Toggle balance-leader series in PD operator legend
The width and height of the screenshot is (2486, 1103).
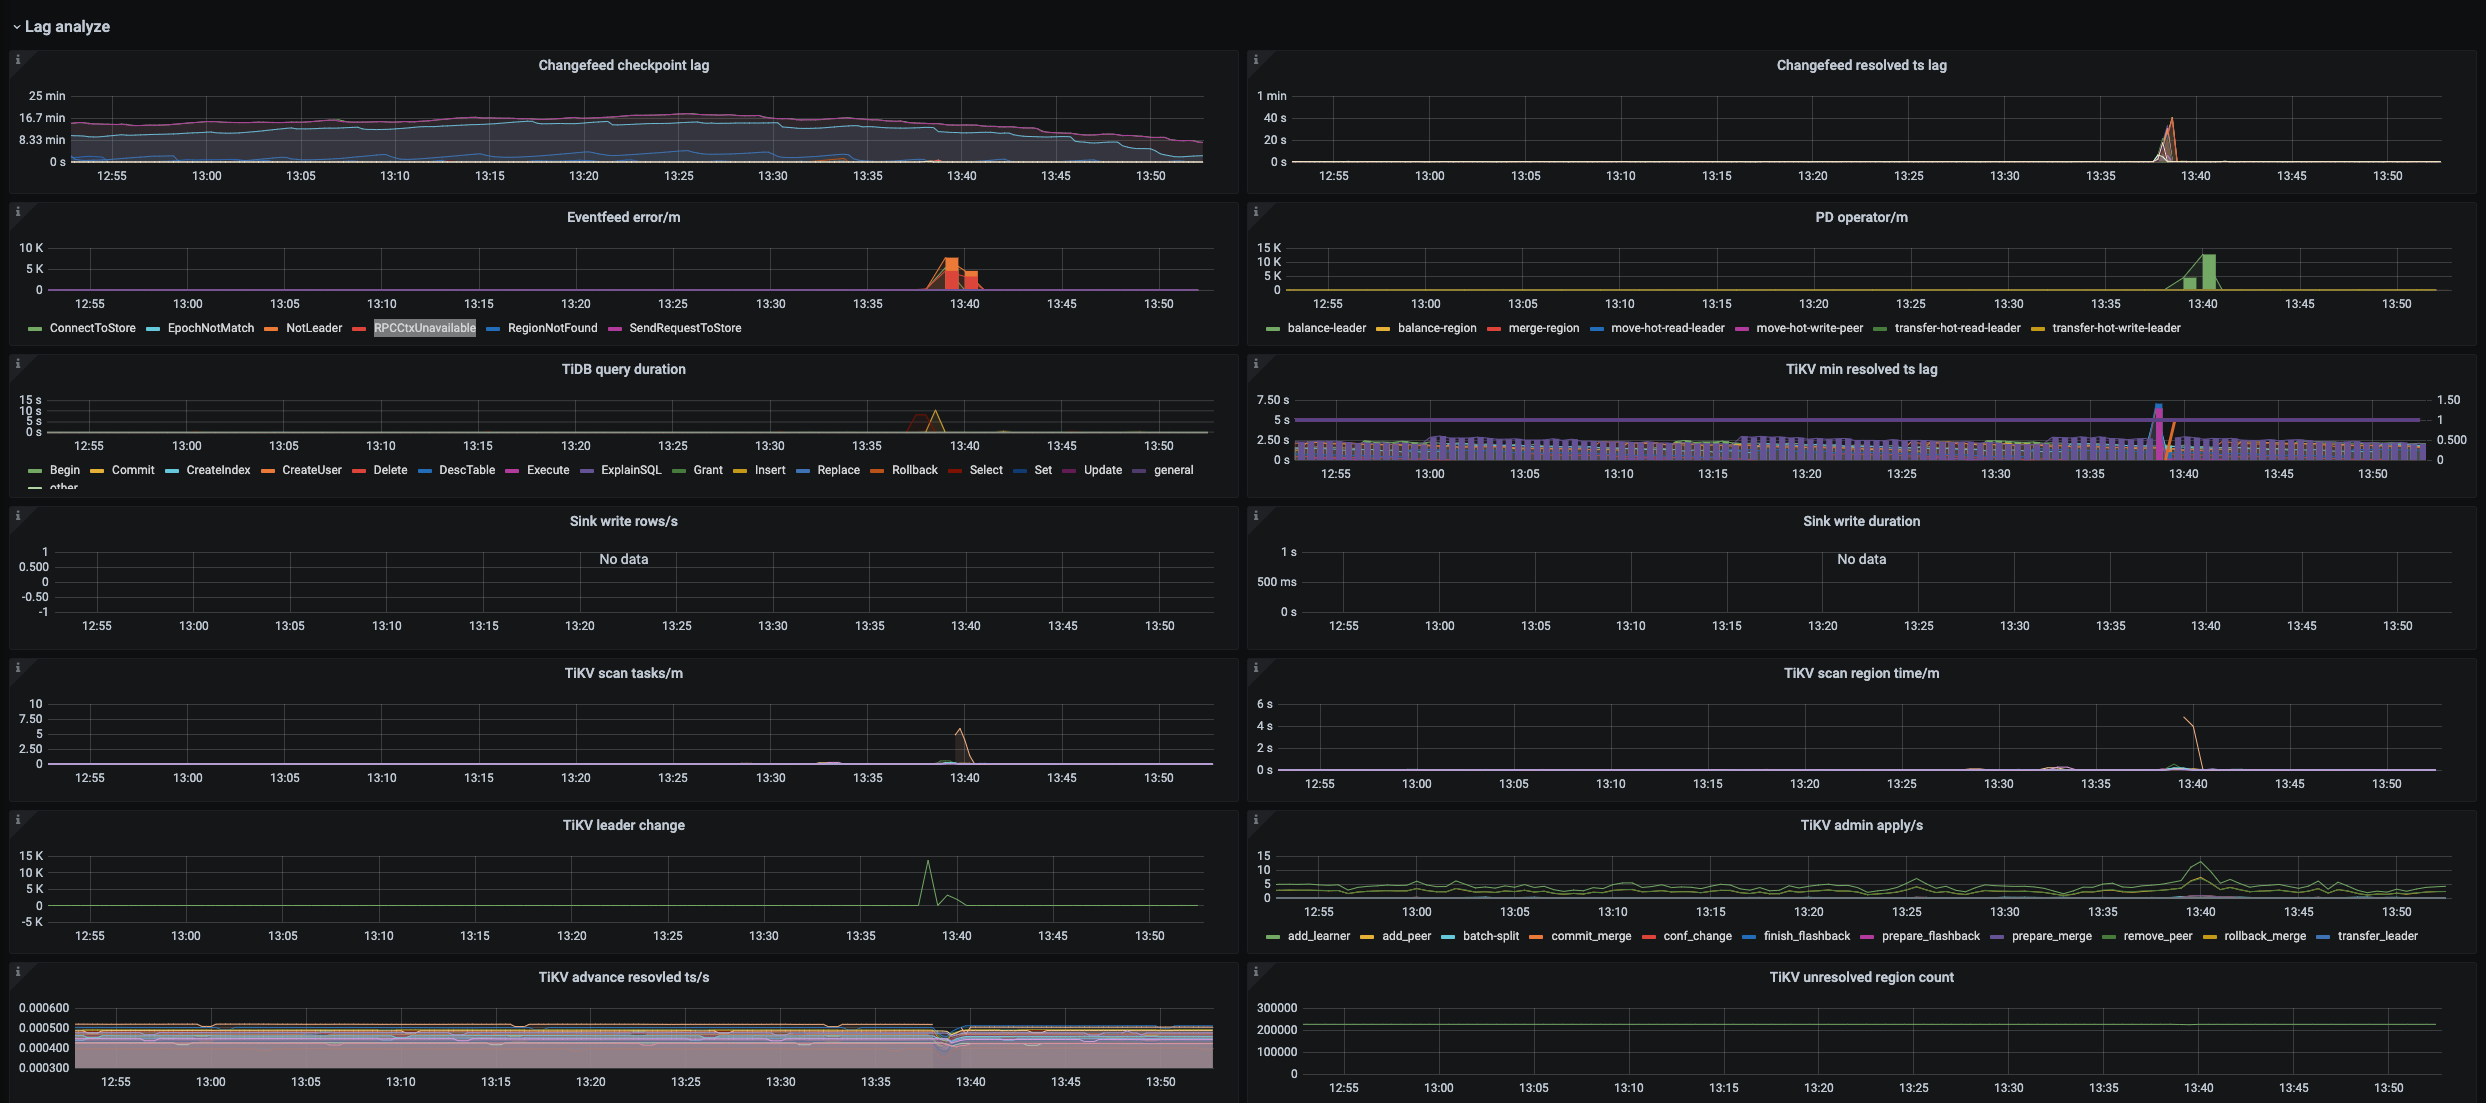click(x=1326, y=328)
